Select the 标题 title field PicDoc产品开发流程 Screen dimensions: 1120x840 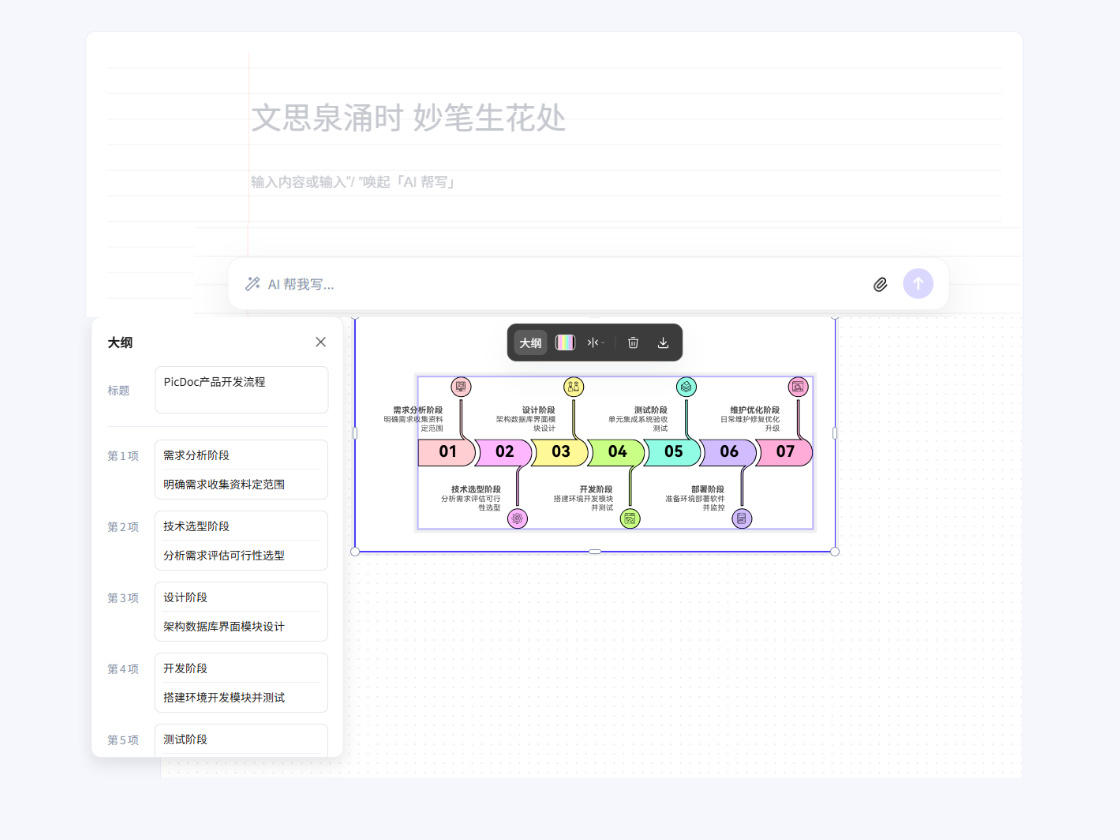point(240,389)
